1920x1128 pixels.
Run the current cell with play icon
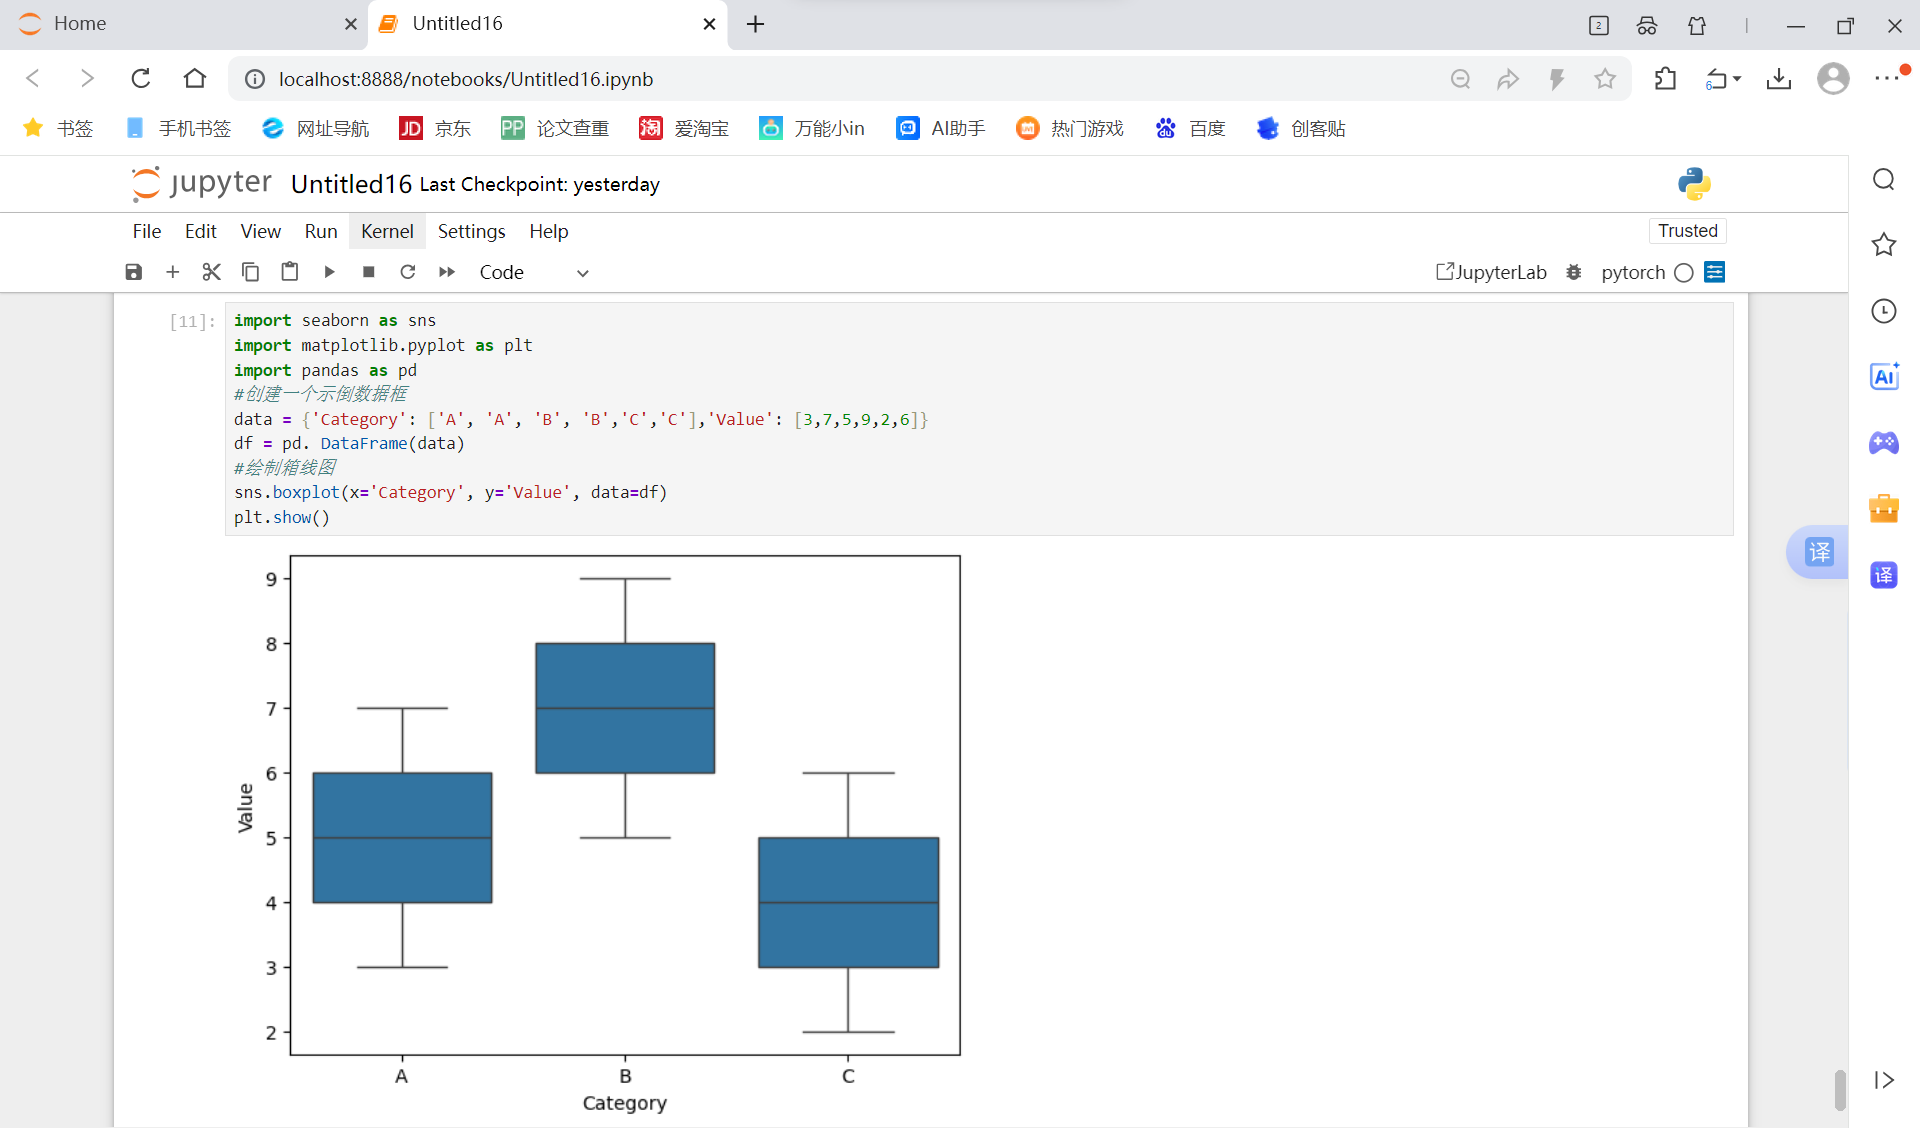click(329, 272)
